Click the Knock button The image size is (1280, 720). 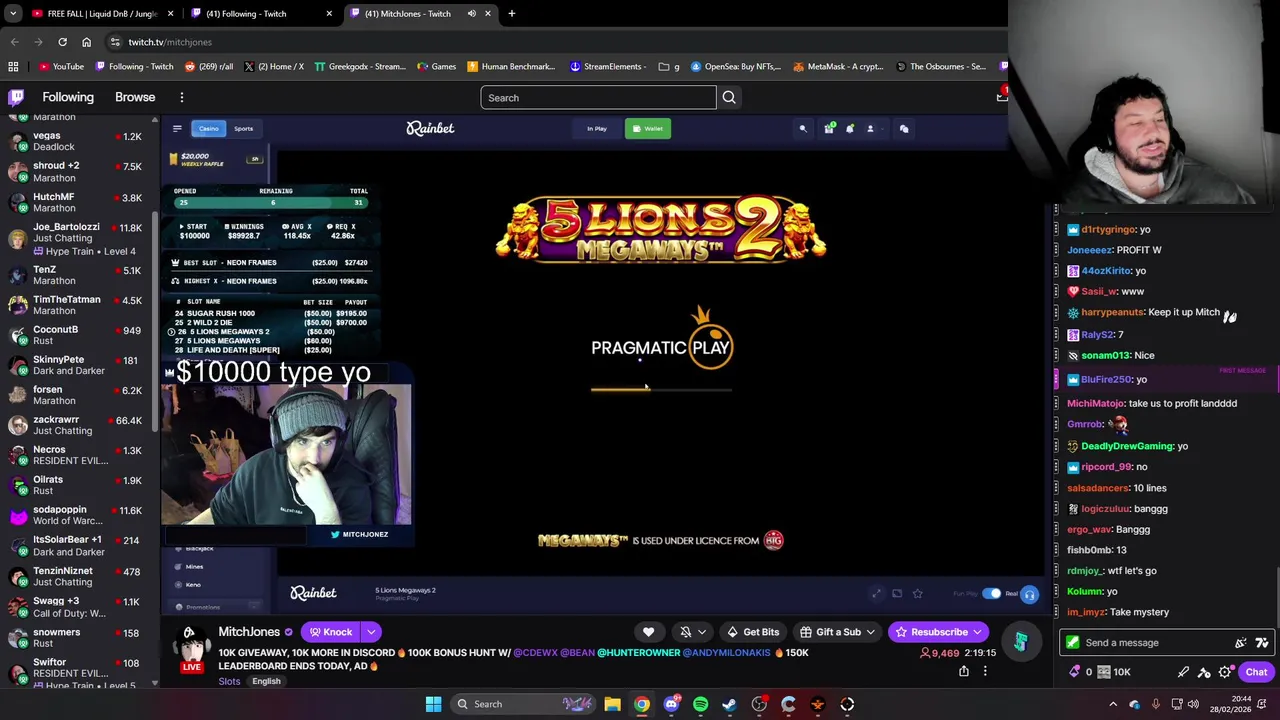tap(330, 632)
